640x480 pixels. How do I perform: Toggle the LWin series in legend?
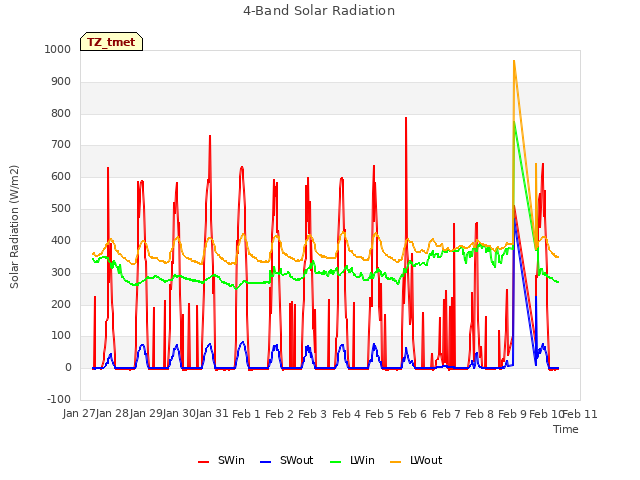(x=352, y=460)
